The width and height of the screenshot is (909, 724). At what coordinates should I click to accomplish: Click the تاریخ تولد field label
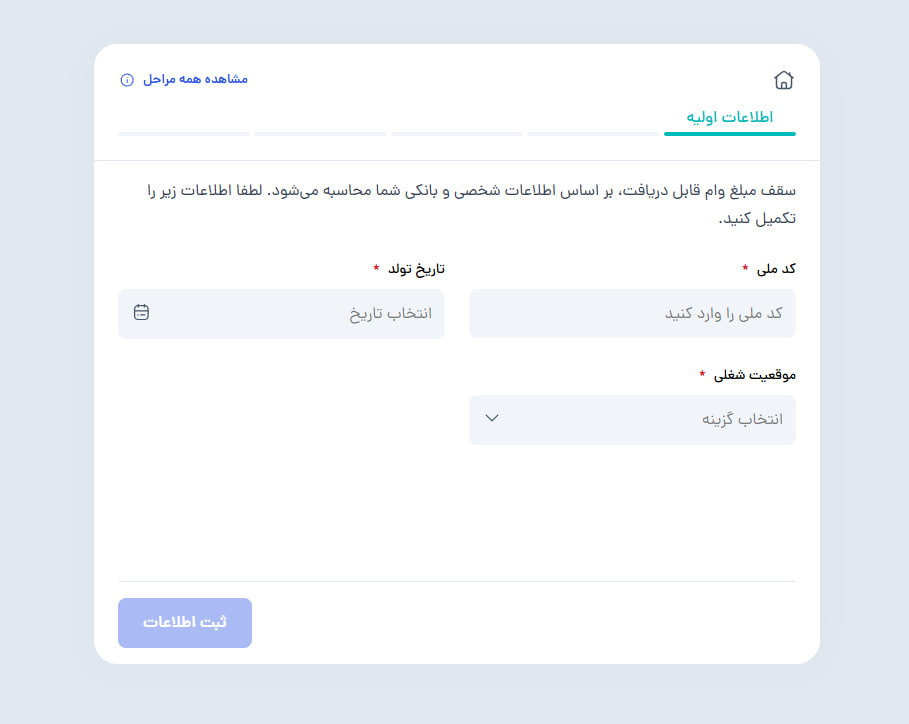pos(416,269)
